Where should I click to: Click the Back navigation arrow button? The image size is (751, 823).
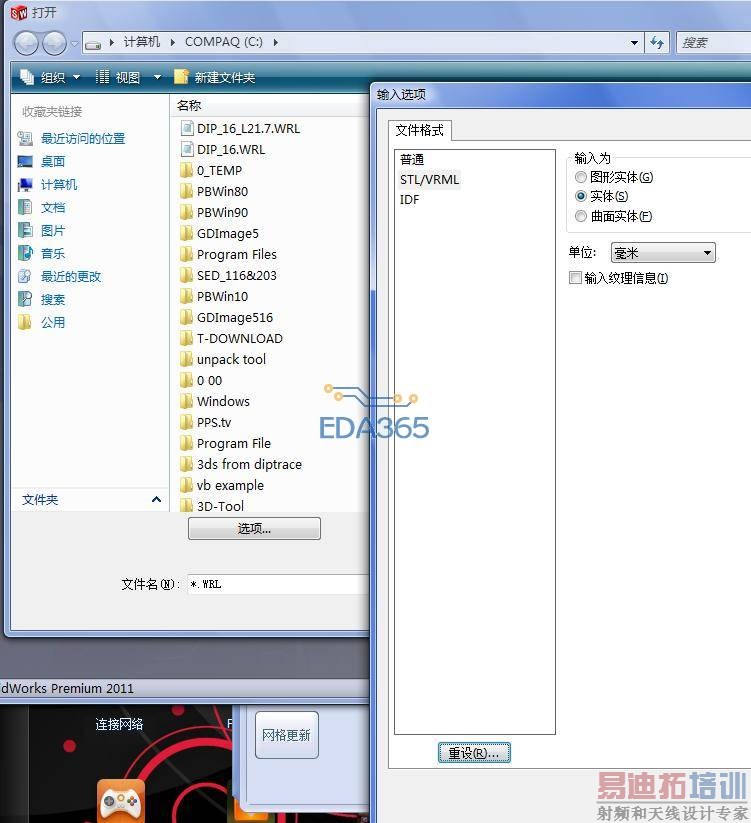tap(26, 43)
